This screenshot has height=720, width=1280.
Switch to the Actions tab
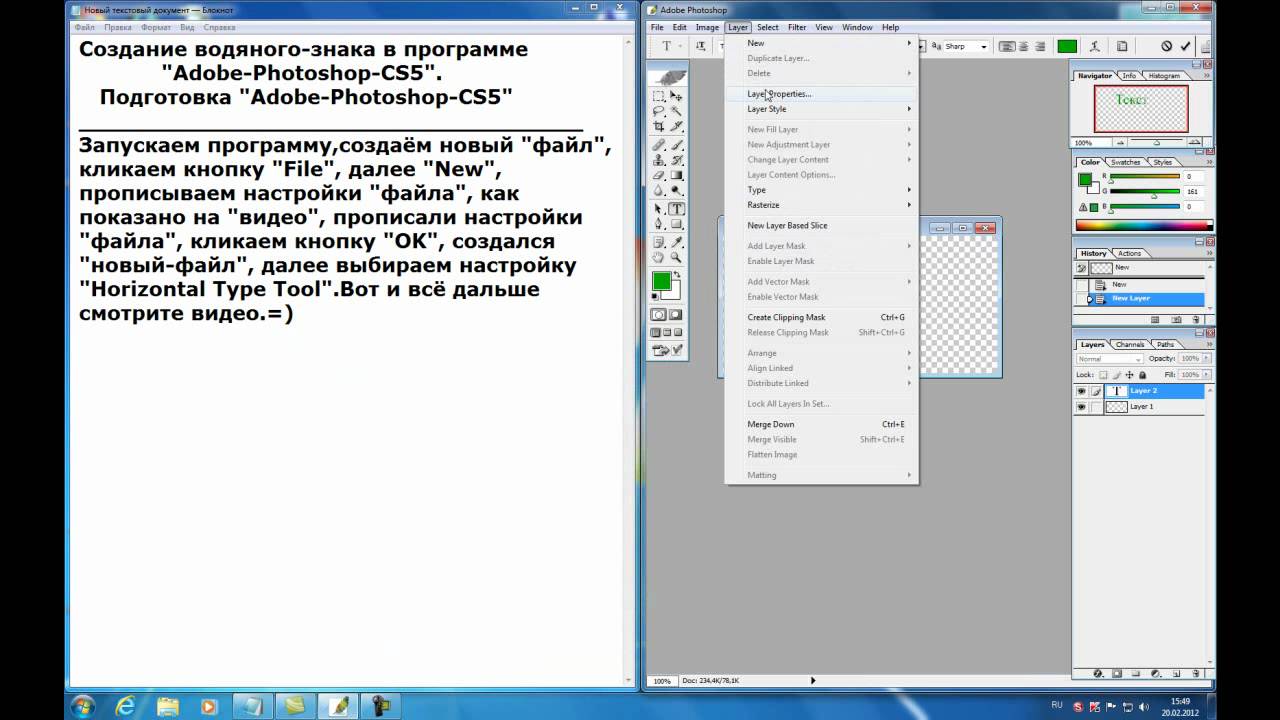point(1129,253)
